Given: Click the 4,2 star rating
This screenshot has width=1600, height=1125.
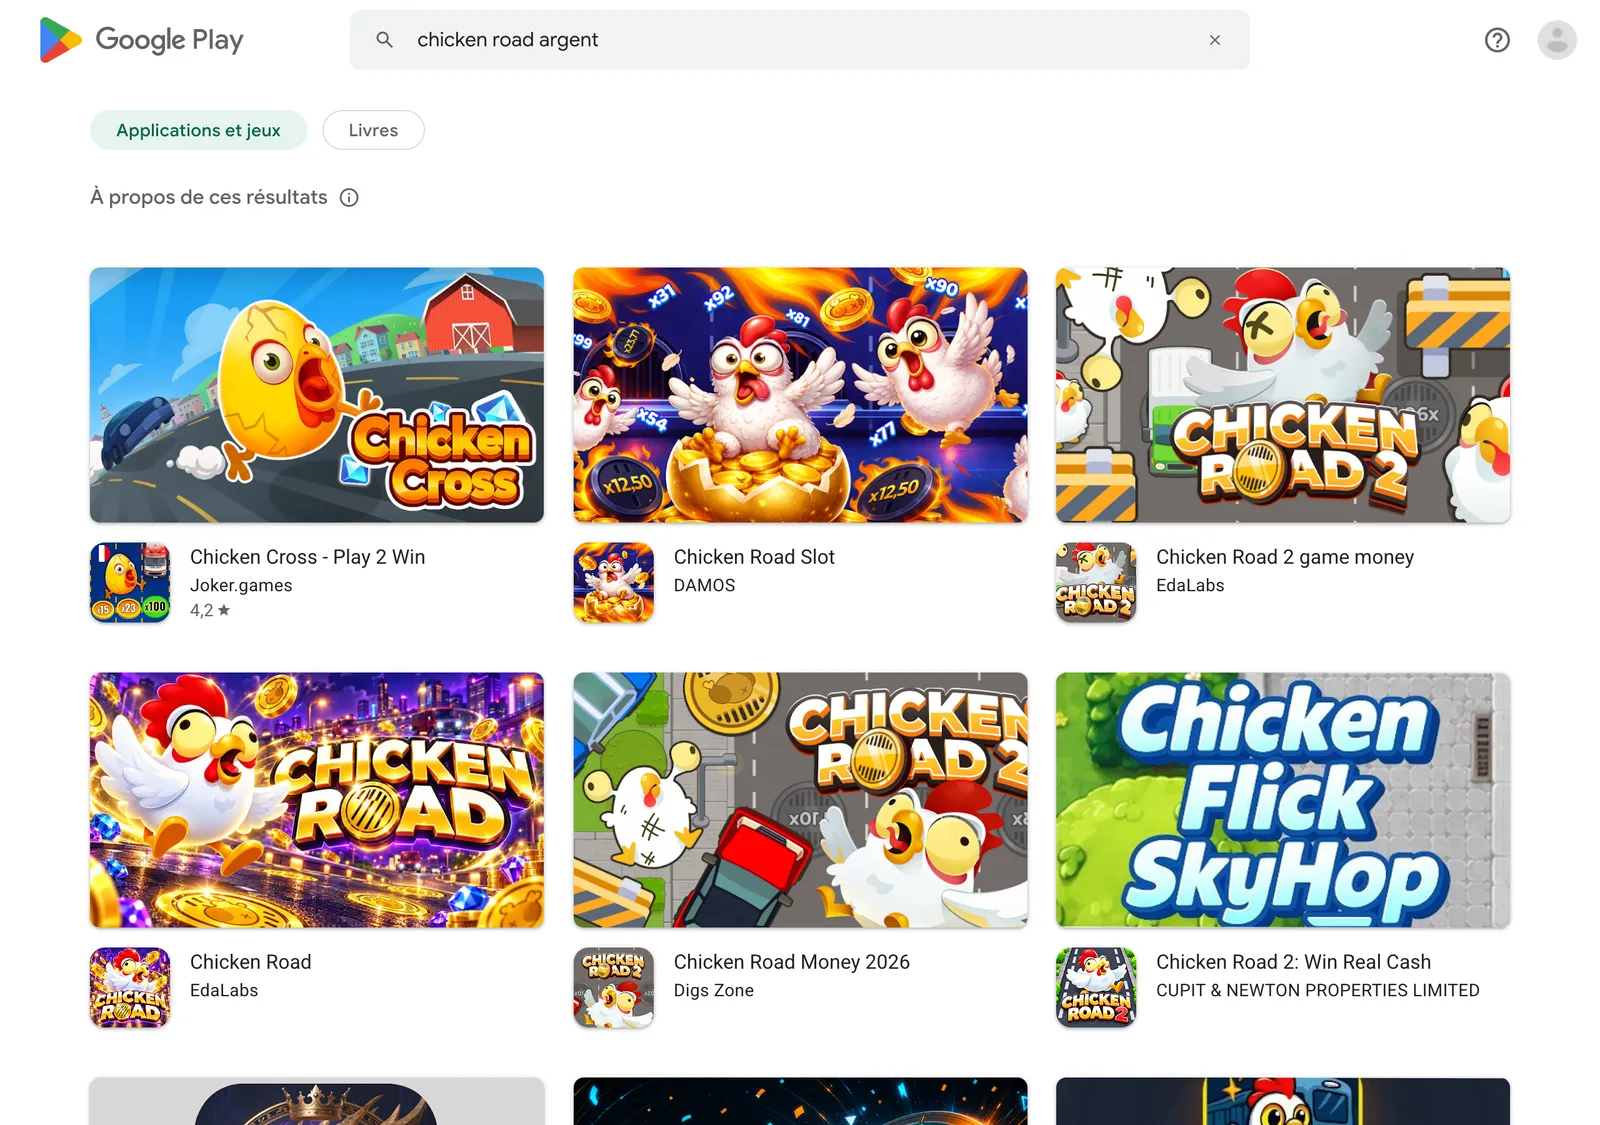Looking at the screenshot, I should pos(210,610).
